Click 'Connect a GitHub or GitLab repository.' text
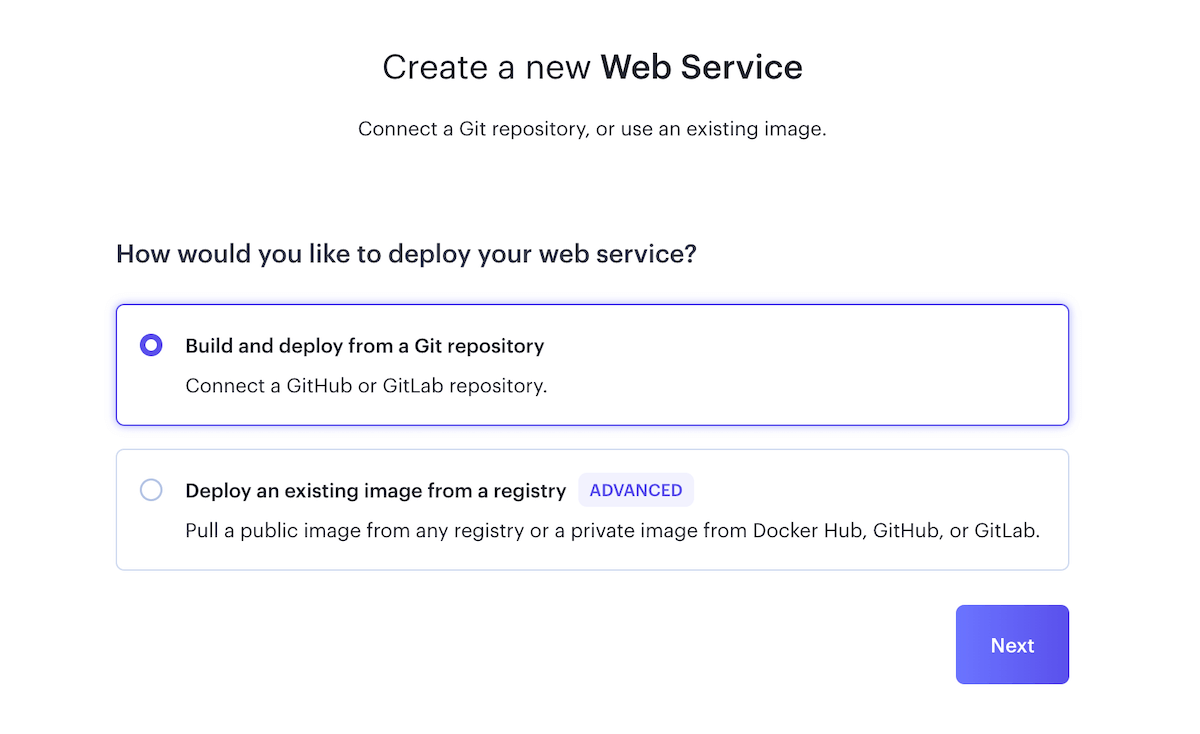This screenshot has width=1200, height=734. (366, 386)
